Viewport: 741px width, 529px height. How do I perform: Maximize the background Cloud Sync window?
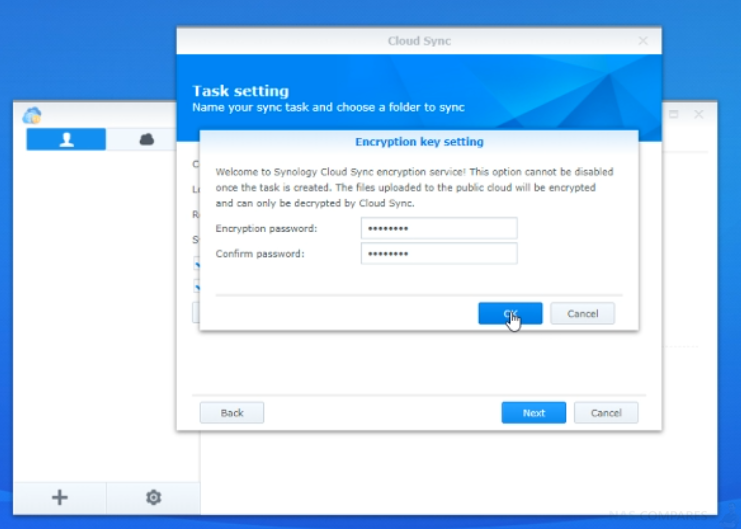click(x=673, y=114)
